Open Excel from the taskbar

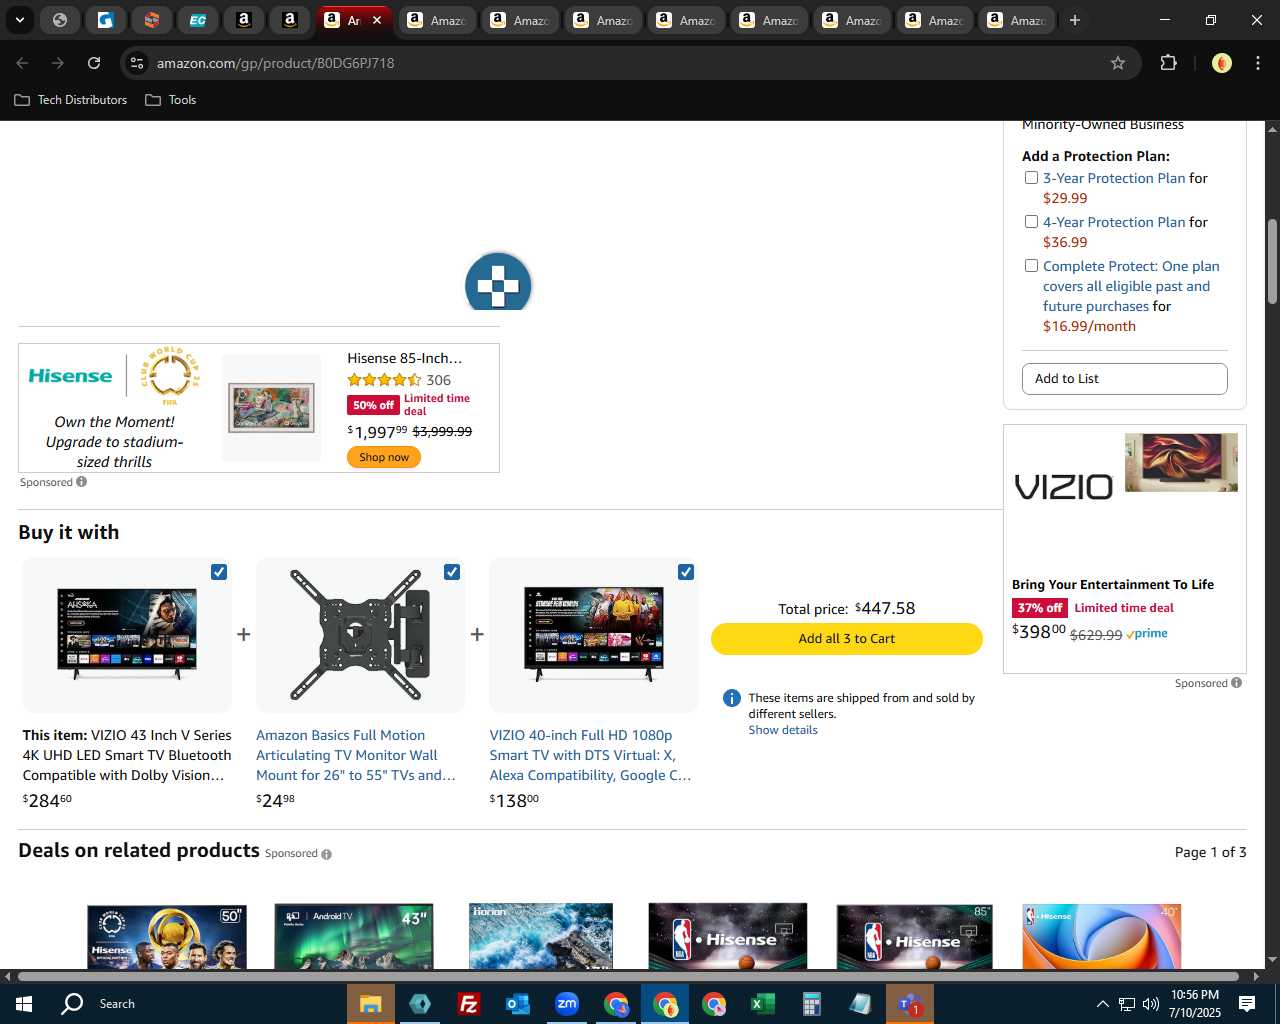click(x=762, y=1004)
